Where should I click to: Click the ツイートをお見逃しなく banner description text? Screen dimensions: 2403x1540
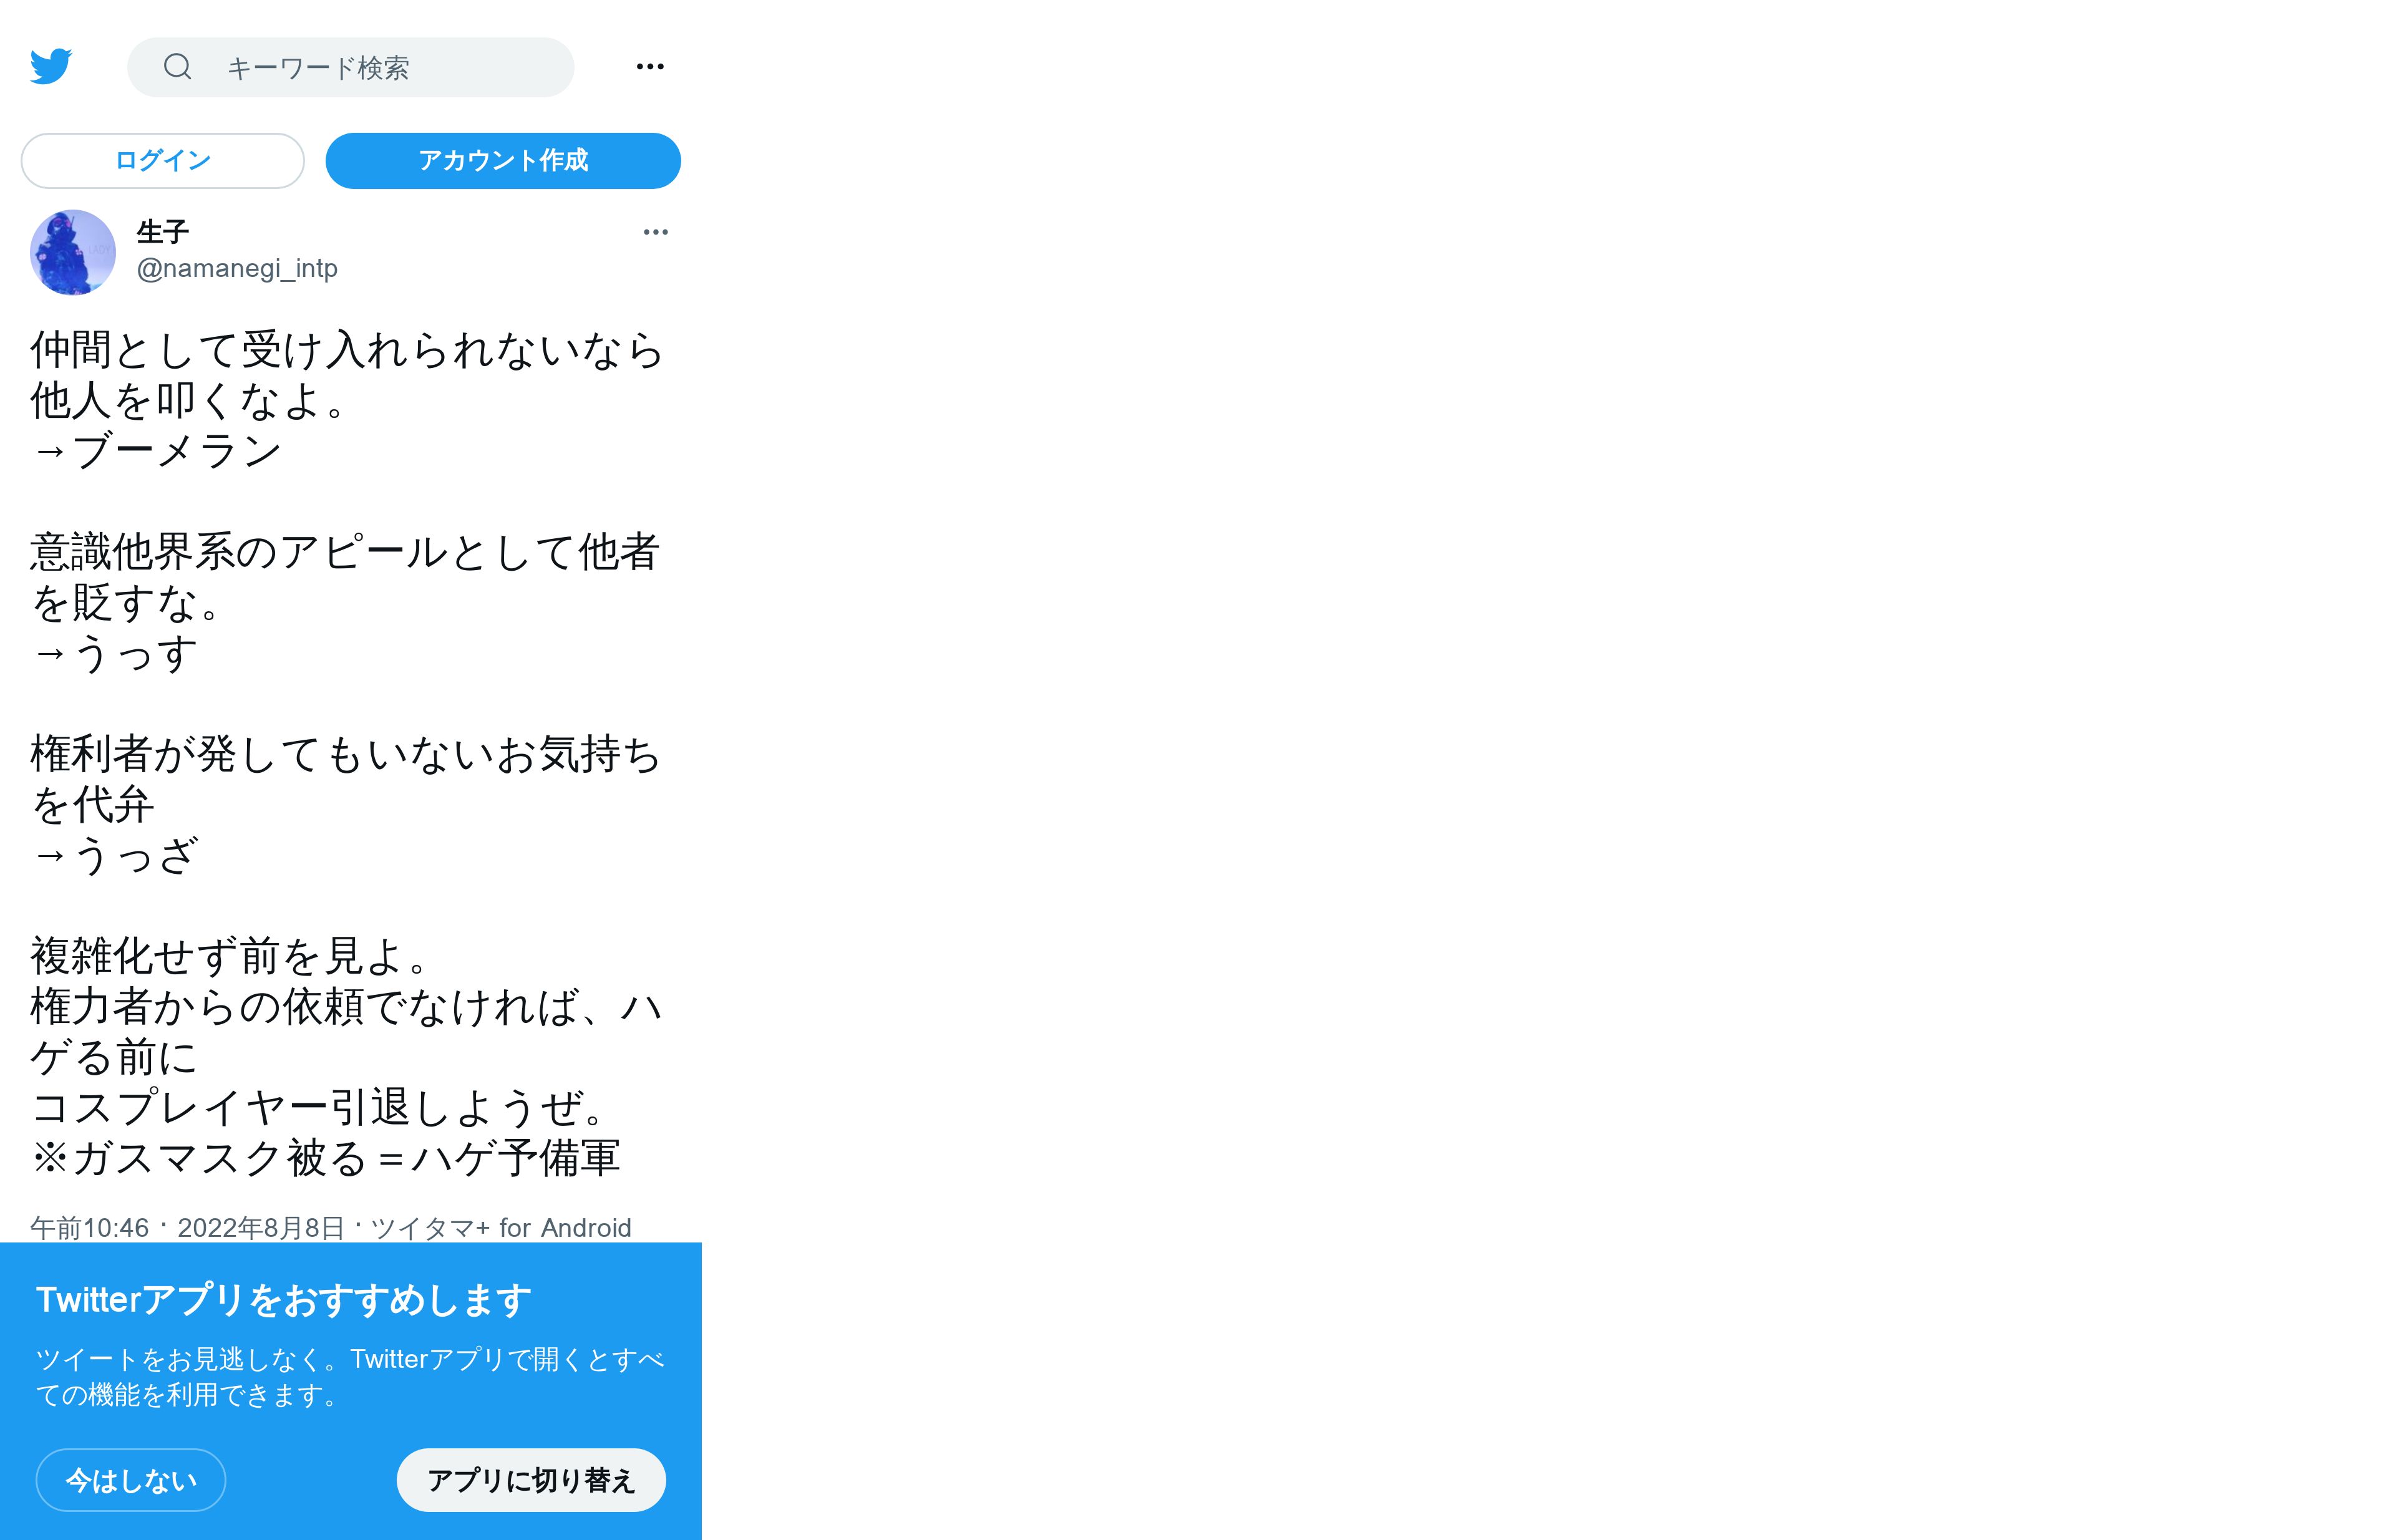tap(350, 1377)
